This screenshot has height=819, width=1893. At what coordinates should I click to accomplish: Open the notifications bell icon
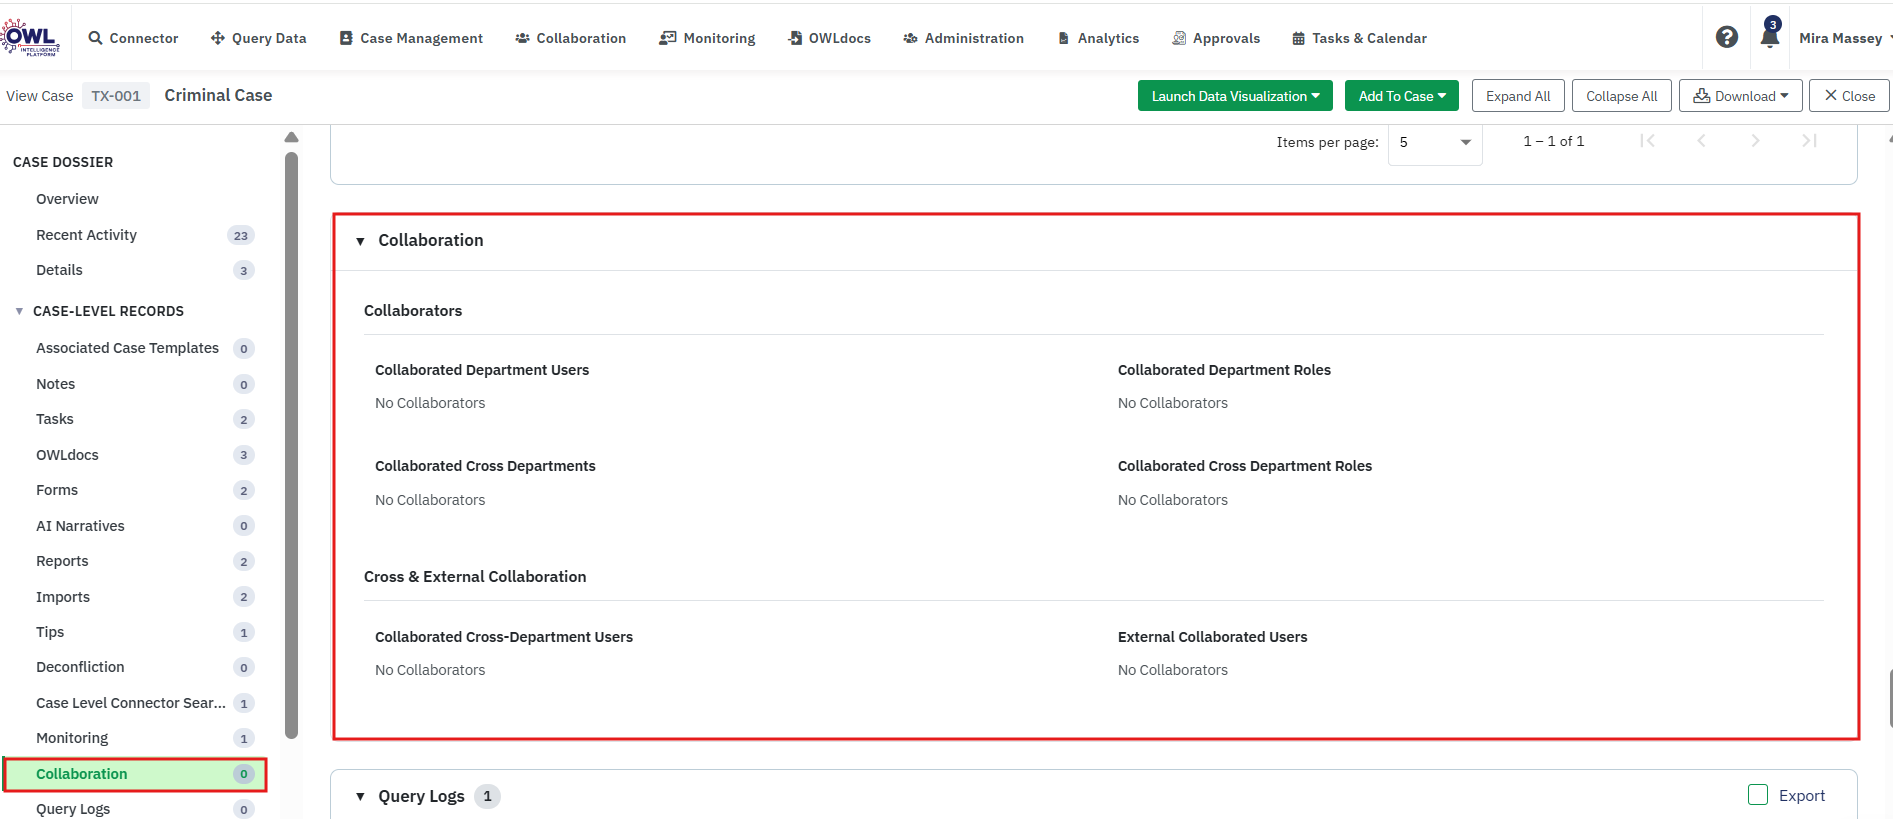(x=1769, y=36)
